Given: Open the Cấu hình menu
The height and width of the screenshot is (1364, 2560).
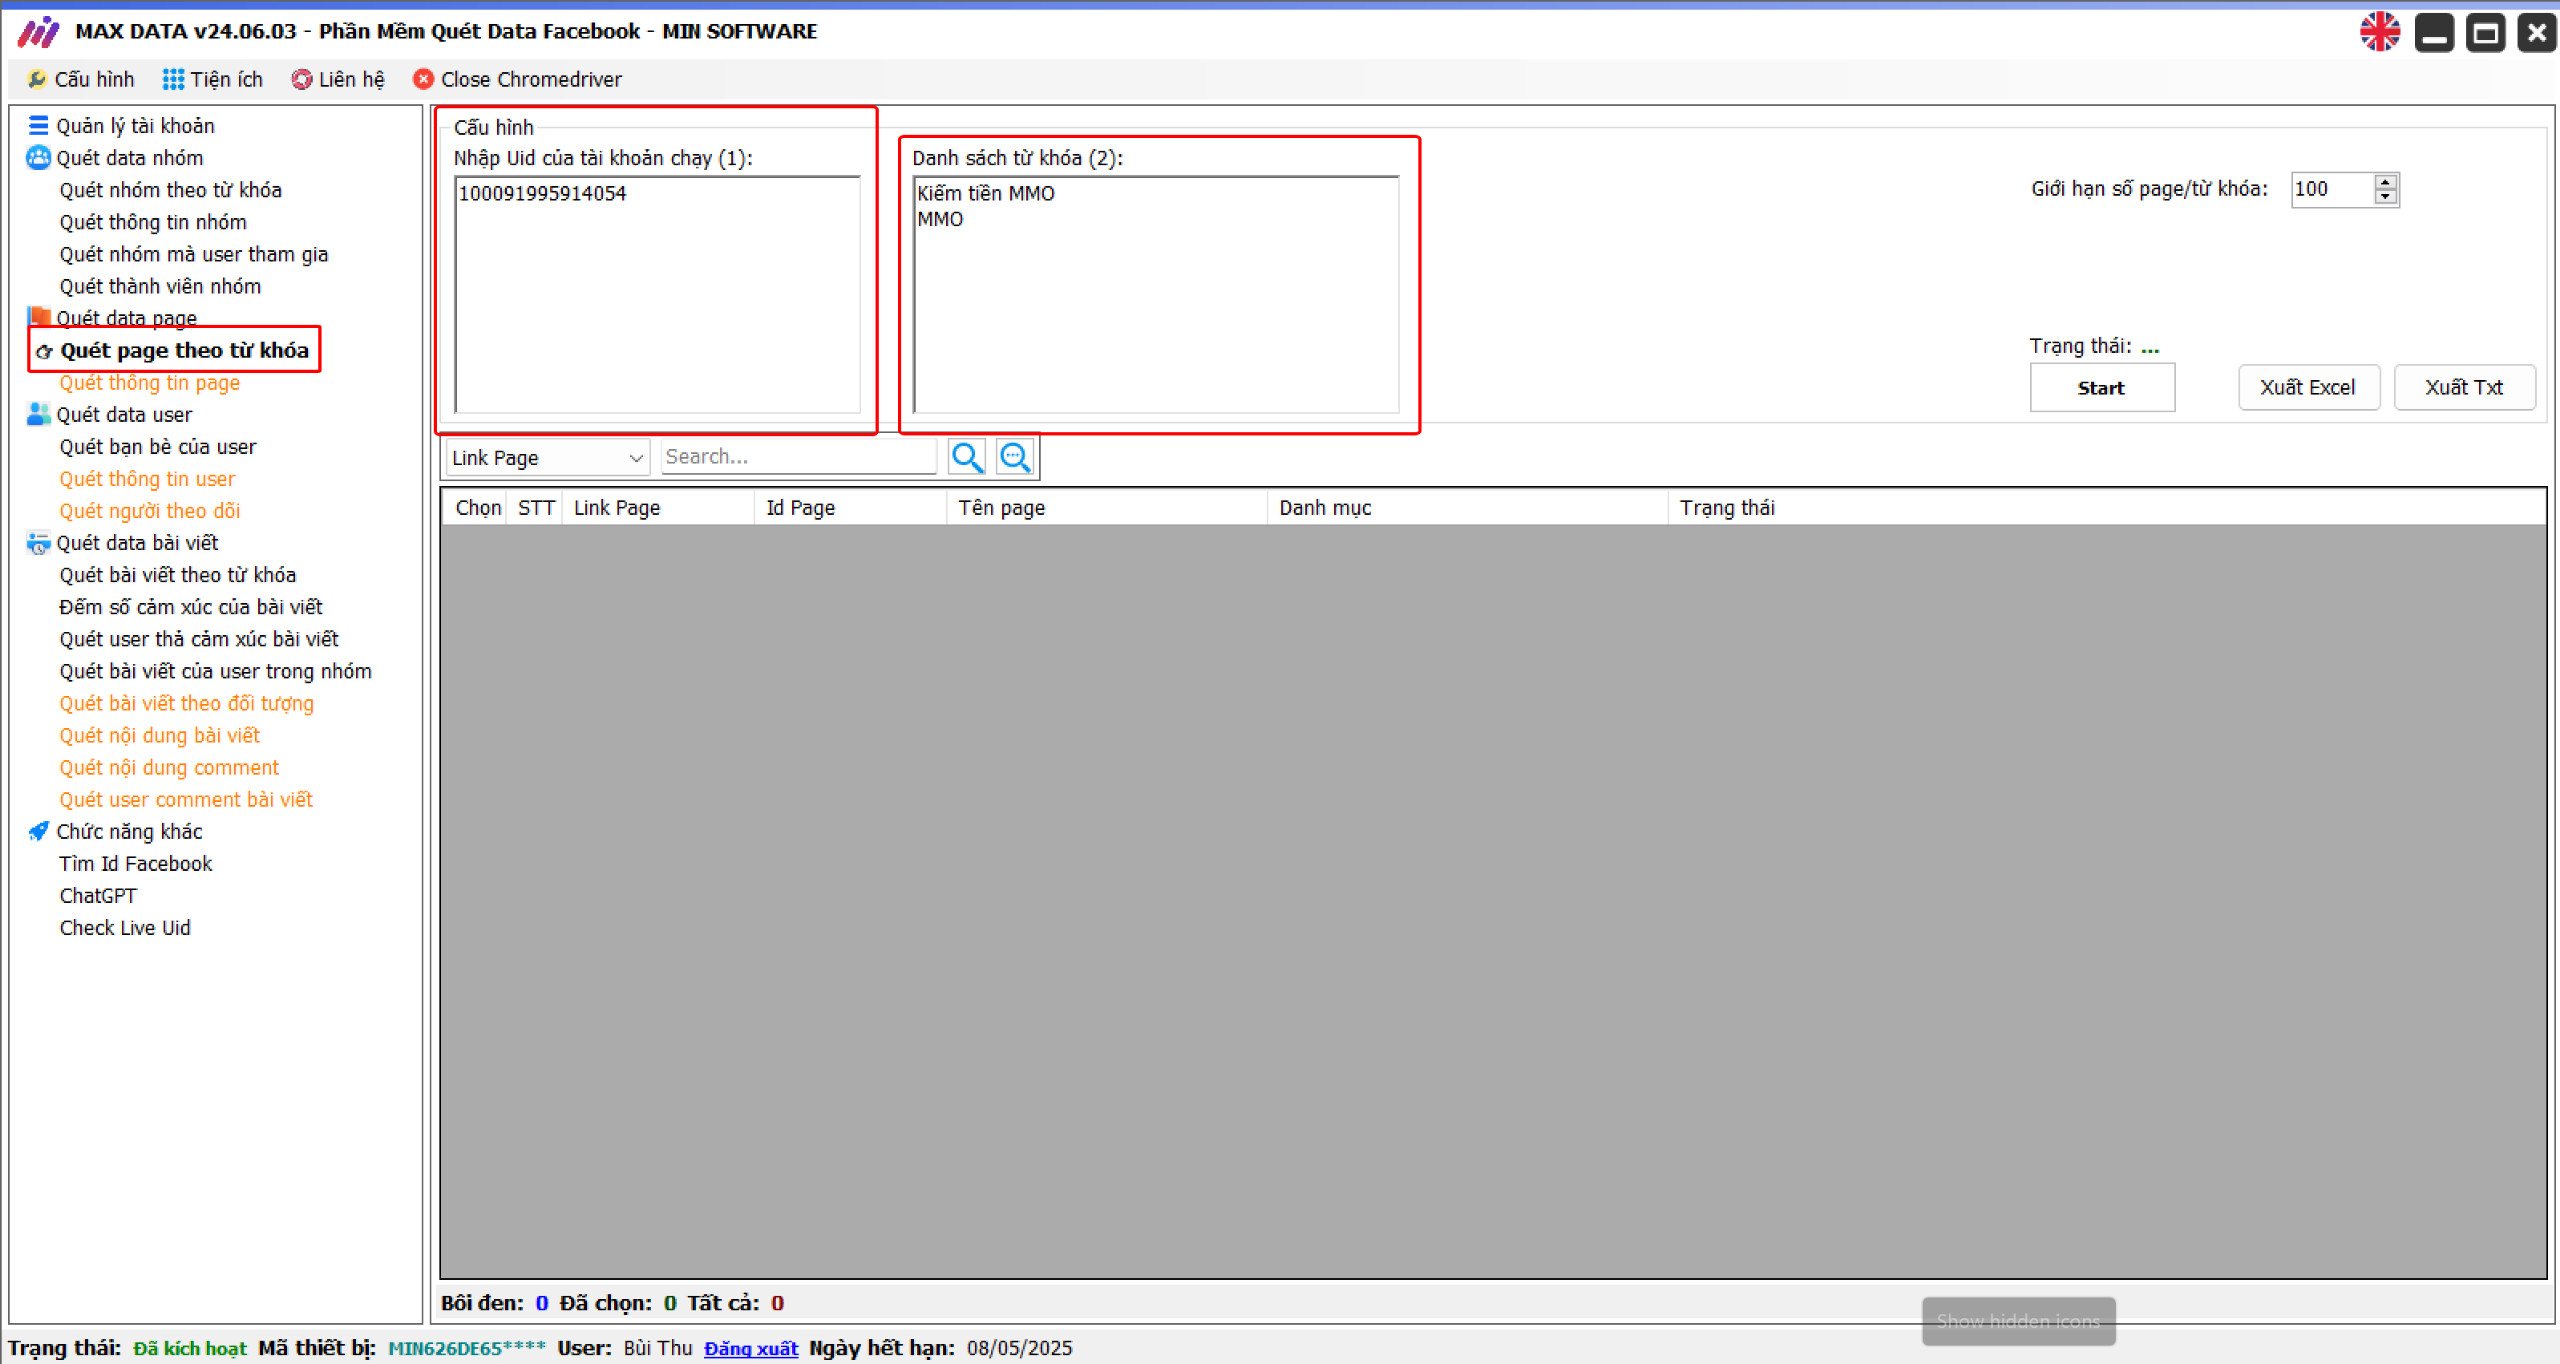Looking at the screenshot, I should [x=82, y=79].
